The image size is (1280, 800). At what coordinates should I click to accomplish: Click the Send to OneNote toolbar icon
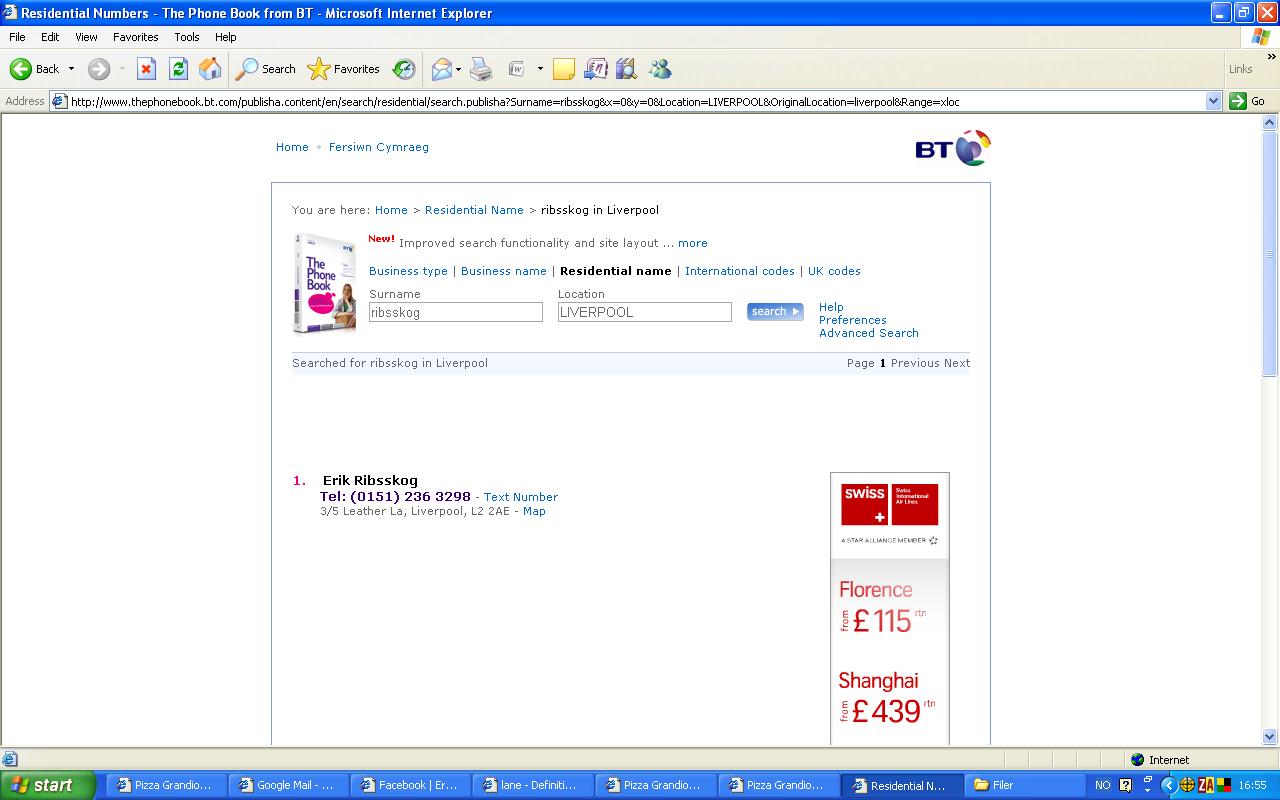click(x=595, y=69)
